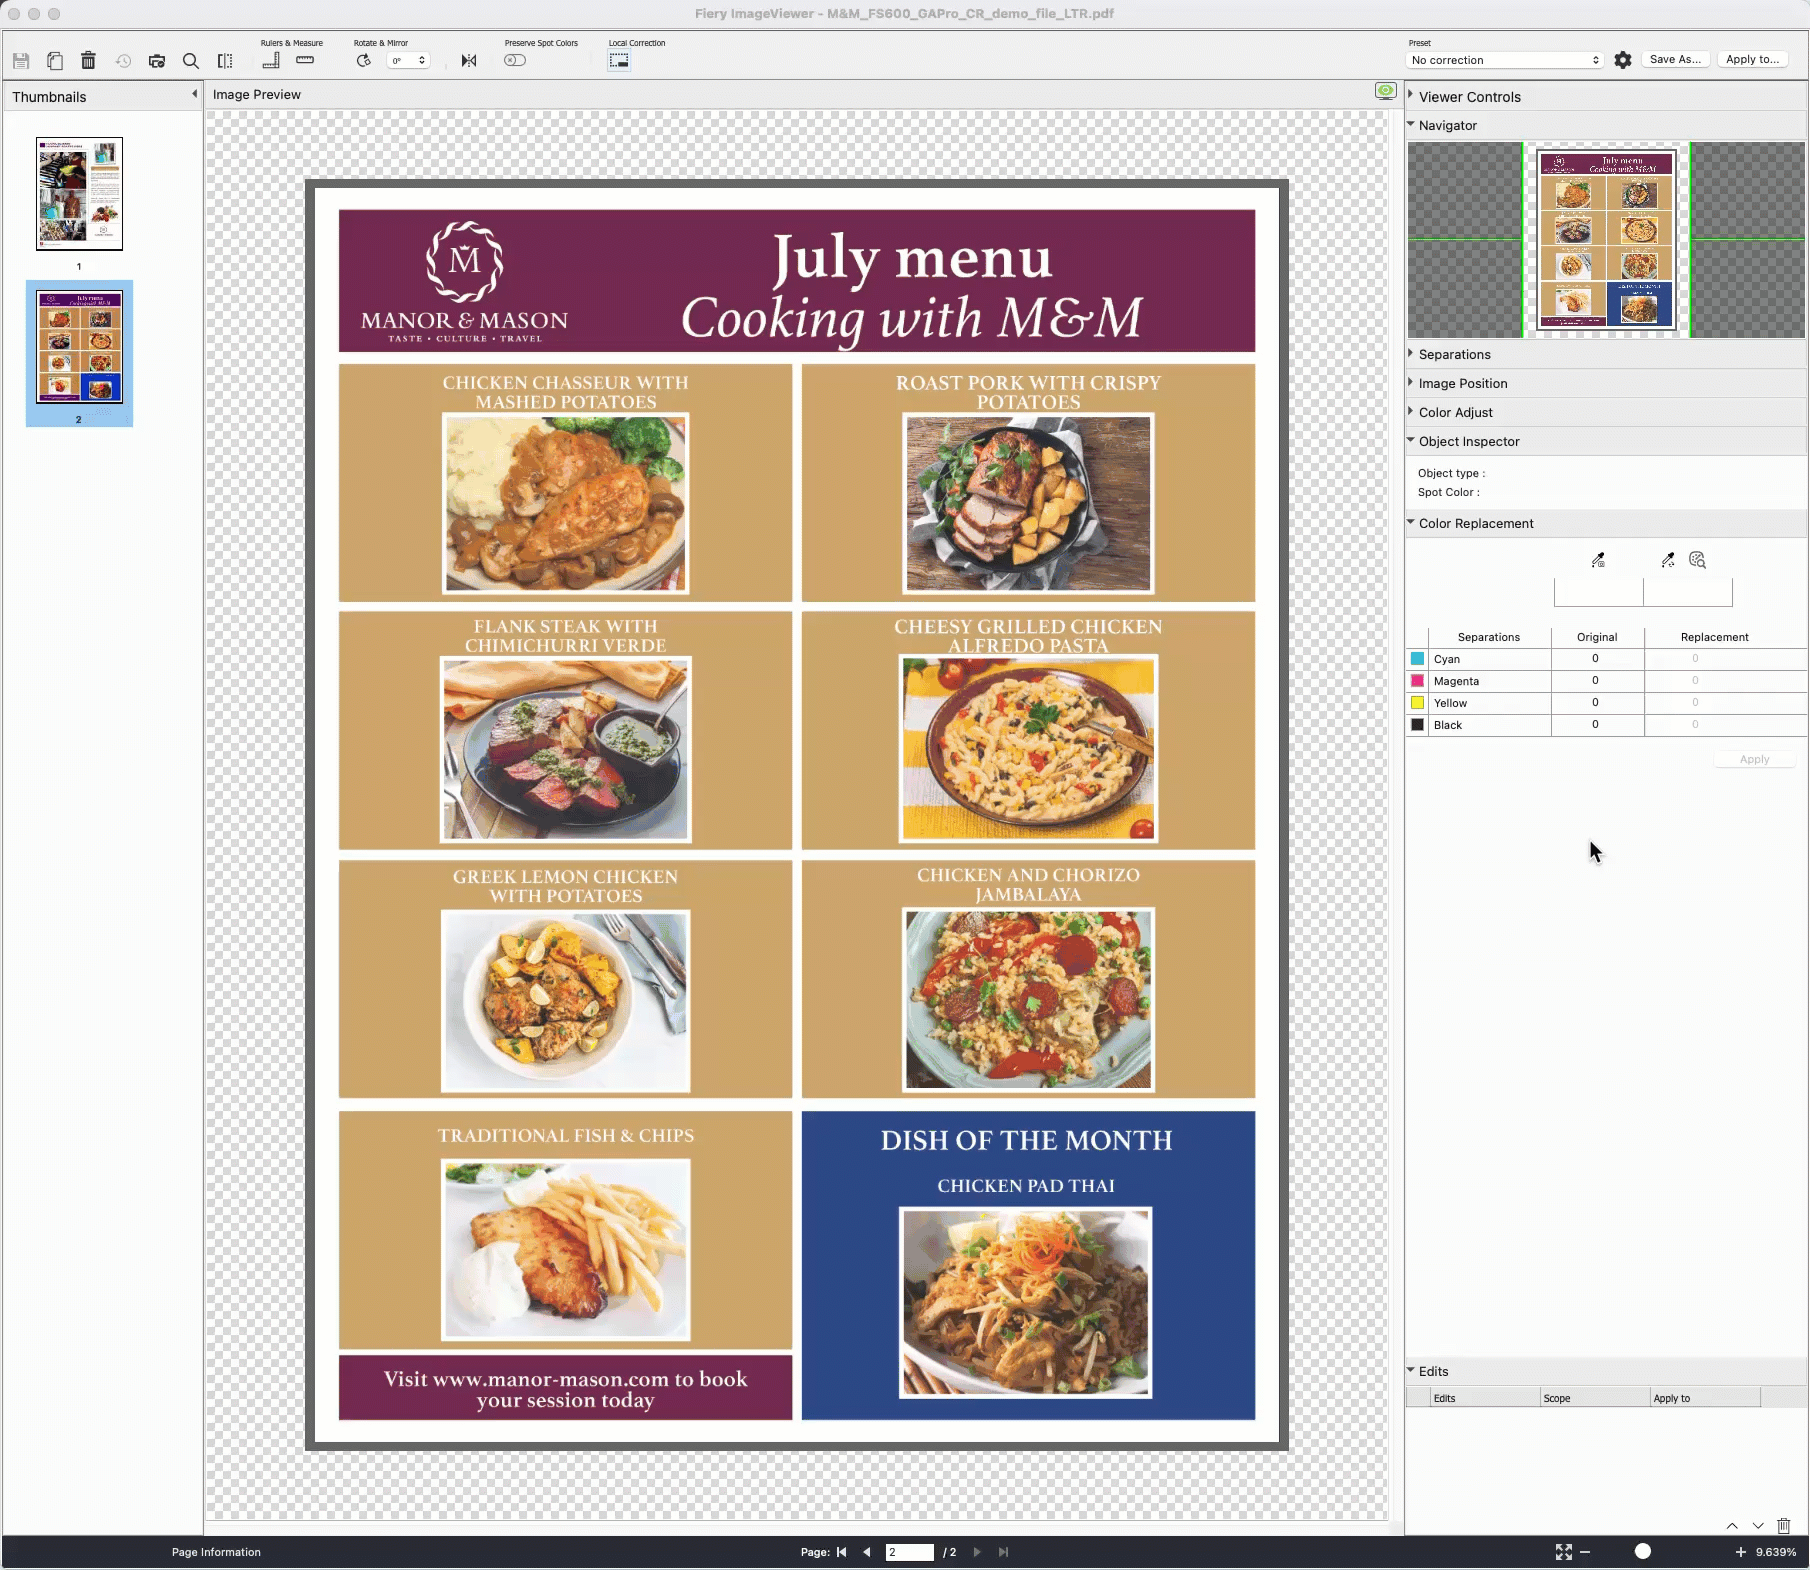The height and width of the screenshot is (1570, 1810).
Task: Open rotation angle dropdown
Action: click(x=408, y=60)
